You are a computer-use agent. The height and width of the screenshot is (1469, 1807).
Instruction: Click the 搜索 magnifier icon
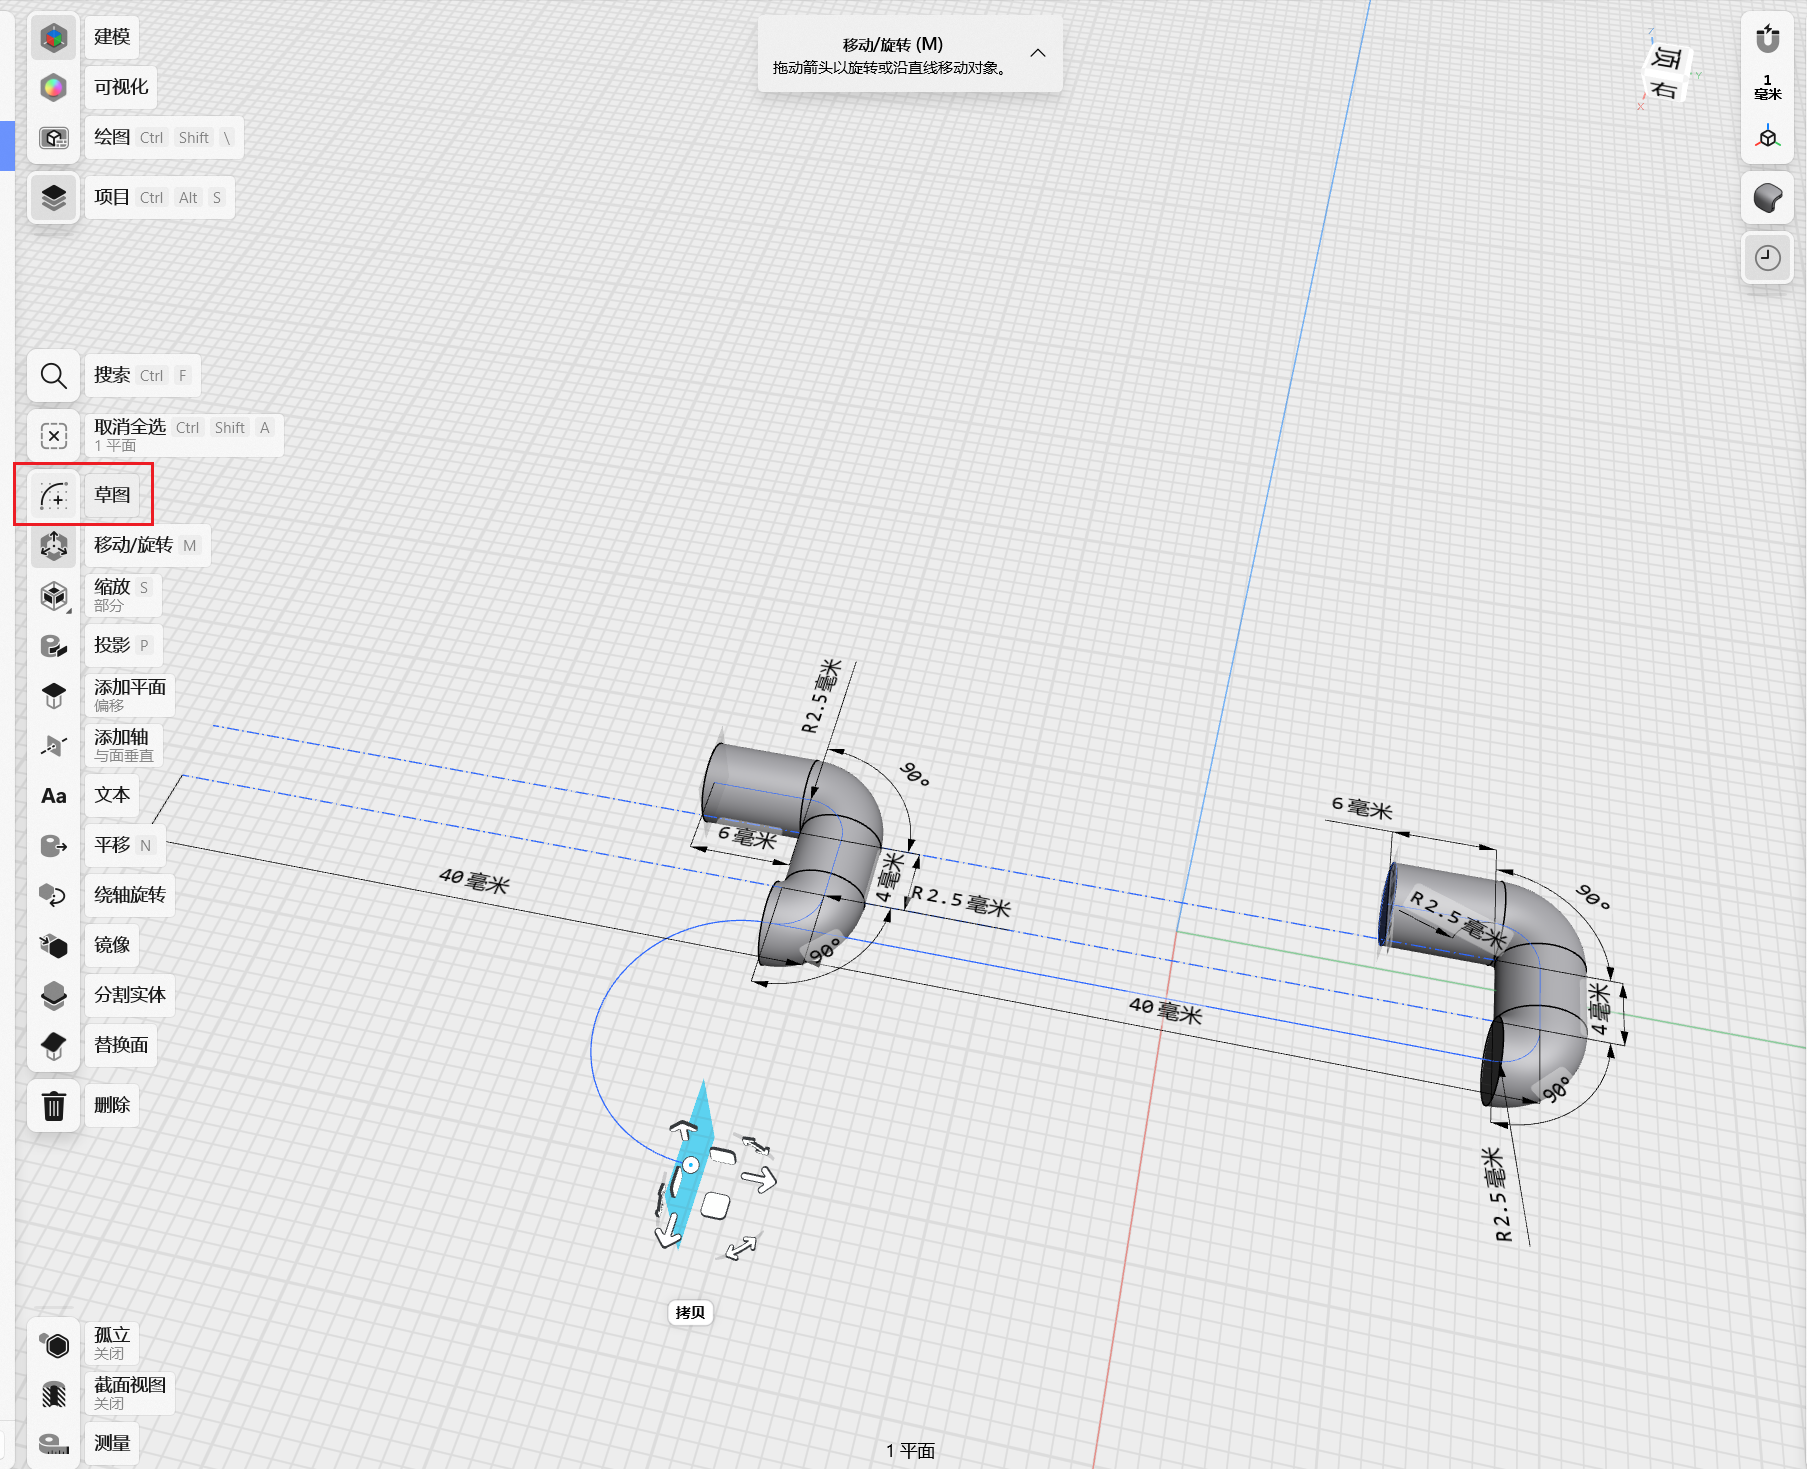pyautogui.click(x=54, y=376)
